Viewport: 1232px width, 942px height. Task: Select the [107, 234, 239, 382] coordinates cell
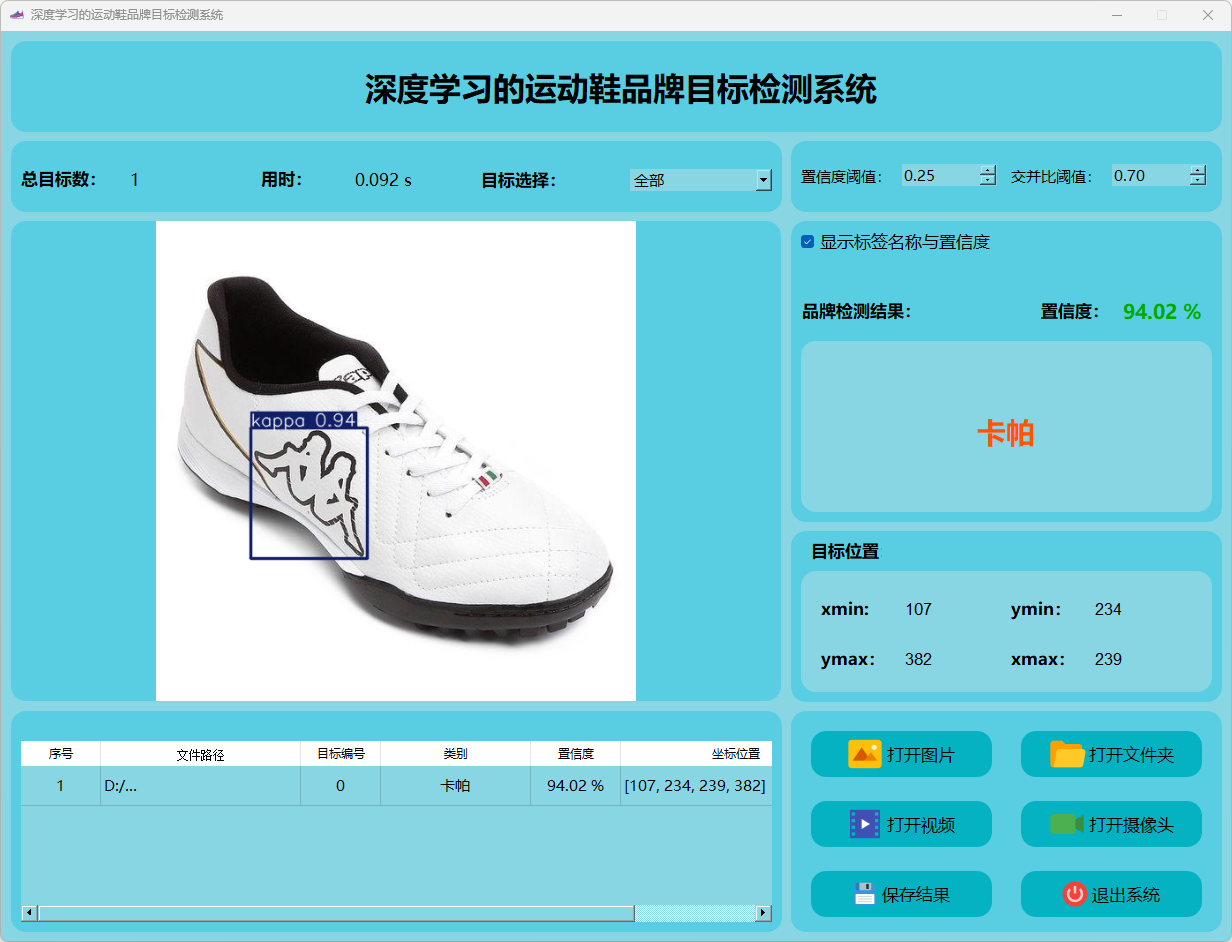[696, 786]
